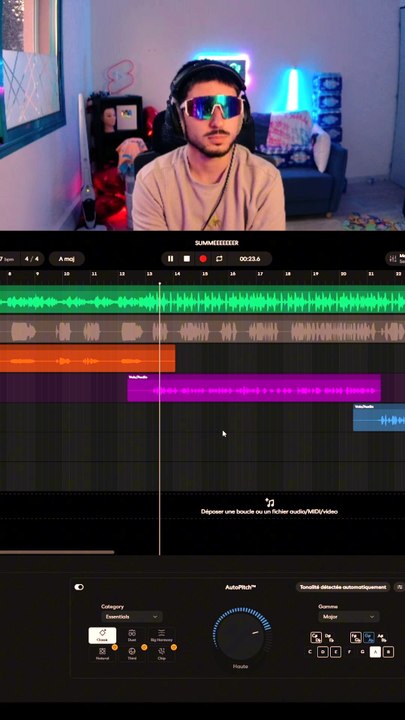Select the Classic AutoPitch preset
The height and width of the screenshot is (720, 405).
[102, 636]
